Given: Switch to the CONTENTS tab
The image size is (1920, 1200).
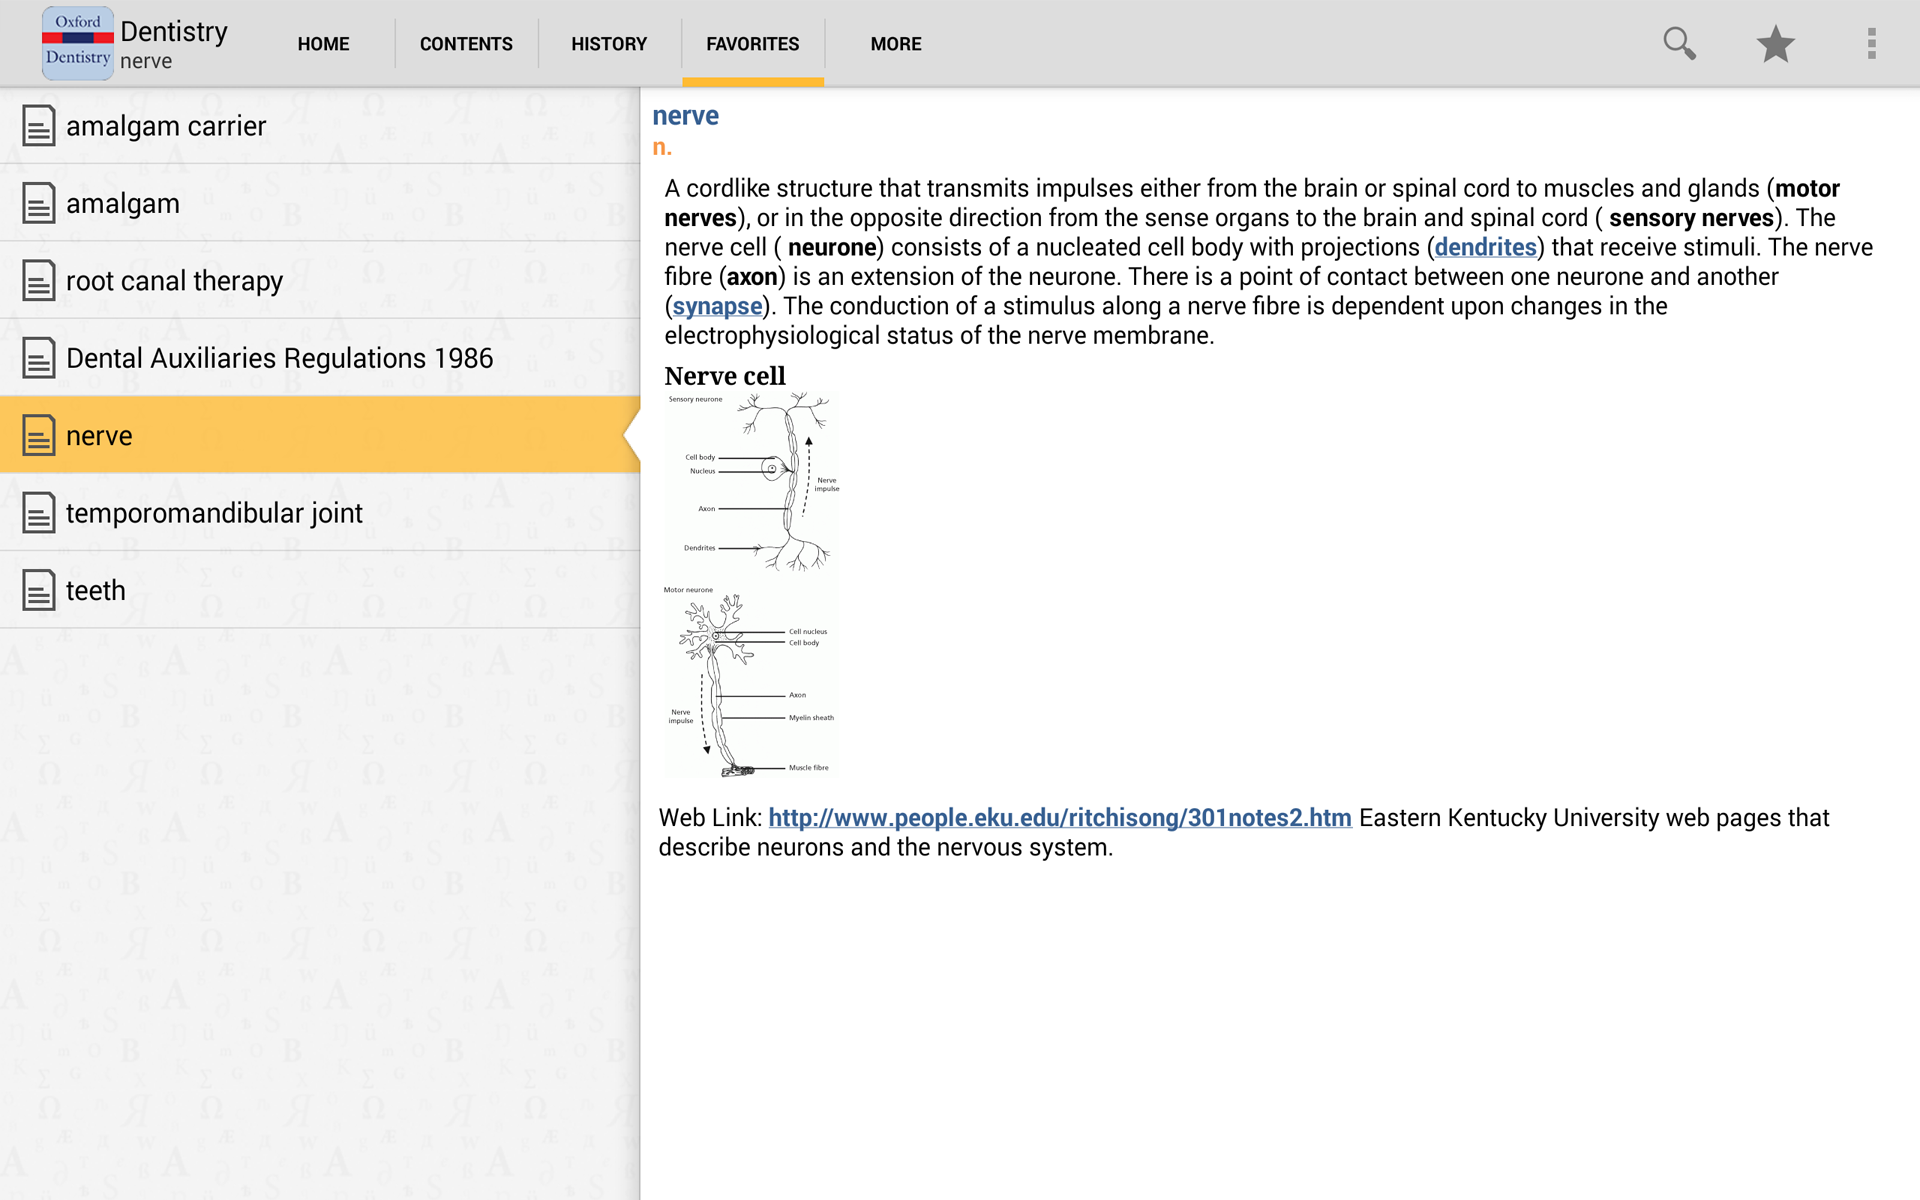Looking at the screenshot, I should pos(466,44).
